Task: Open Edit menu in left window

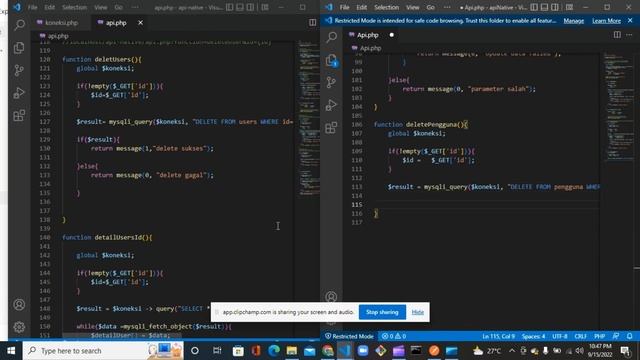Action: 49,7
